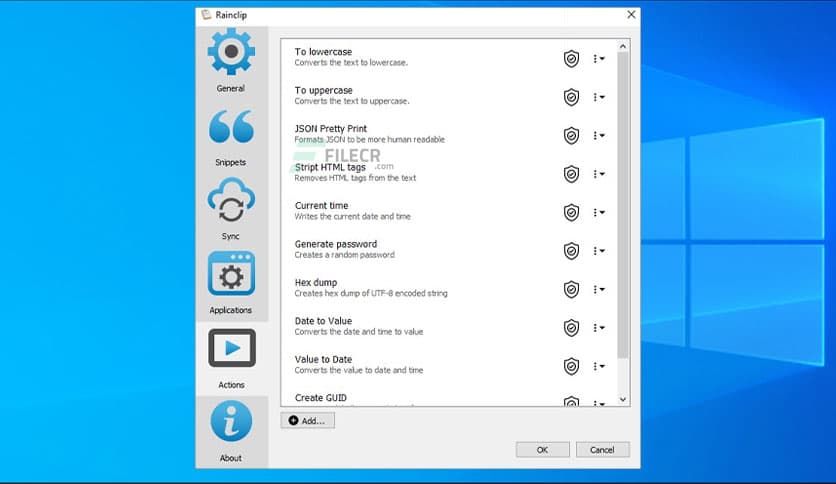Open the Snippets quotation mark icon
The width and height of the screenshot is (836, 484).
[231, 126]
